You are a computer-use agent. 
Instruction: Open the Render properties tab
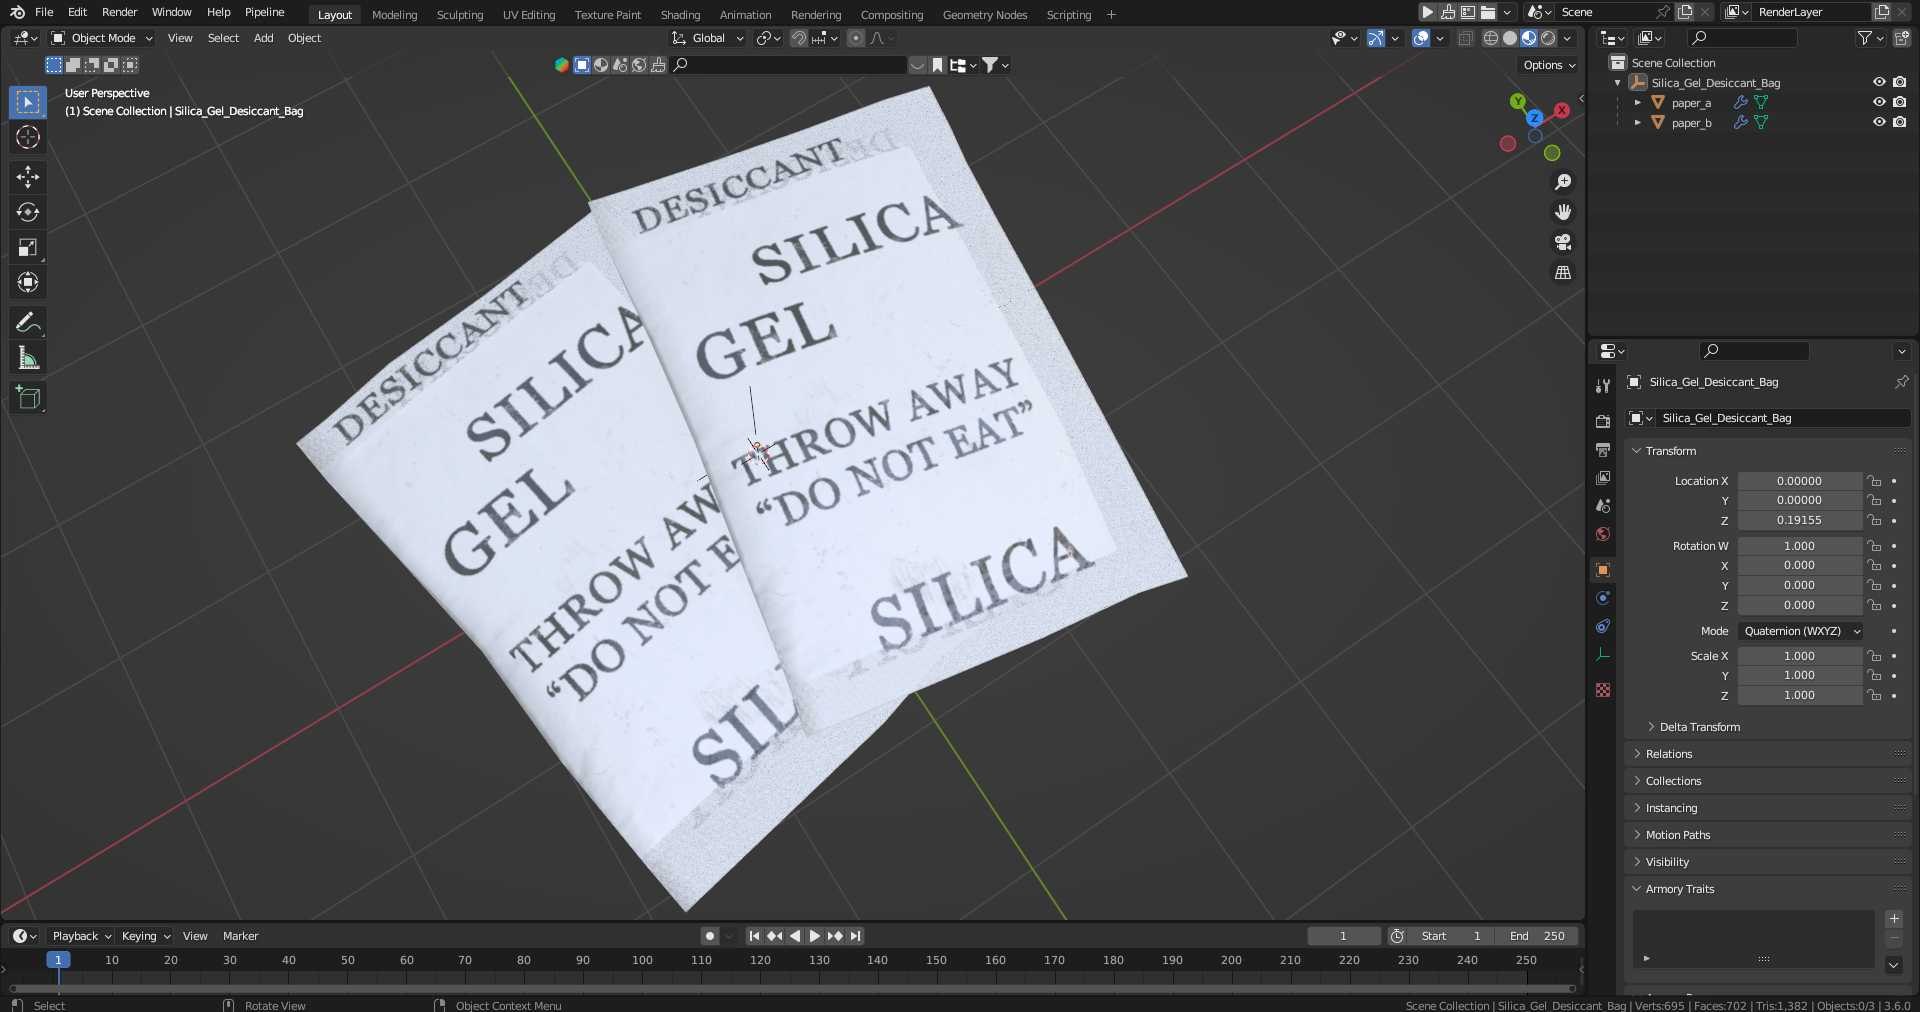pos(1603,421)
